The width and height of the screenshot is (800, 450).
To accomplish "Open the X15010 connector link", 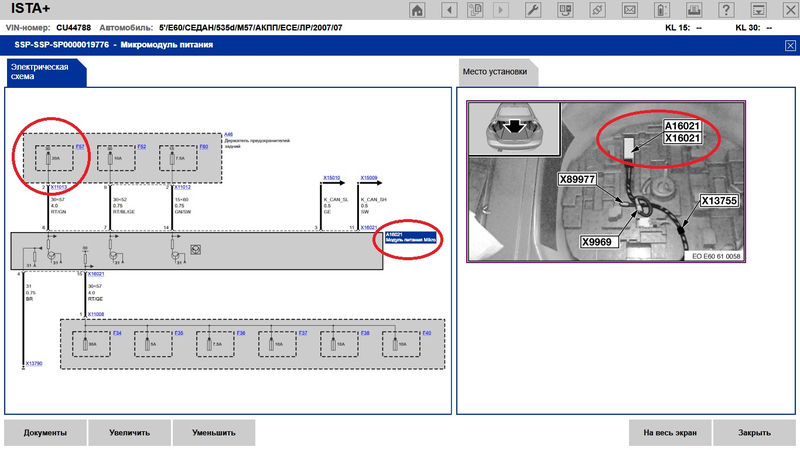I will 333,178.
